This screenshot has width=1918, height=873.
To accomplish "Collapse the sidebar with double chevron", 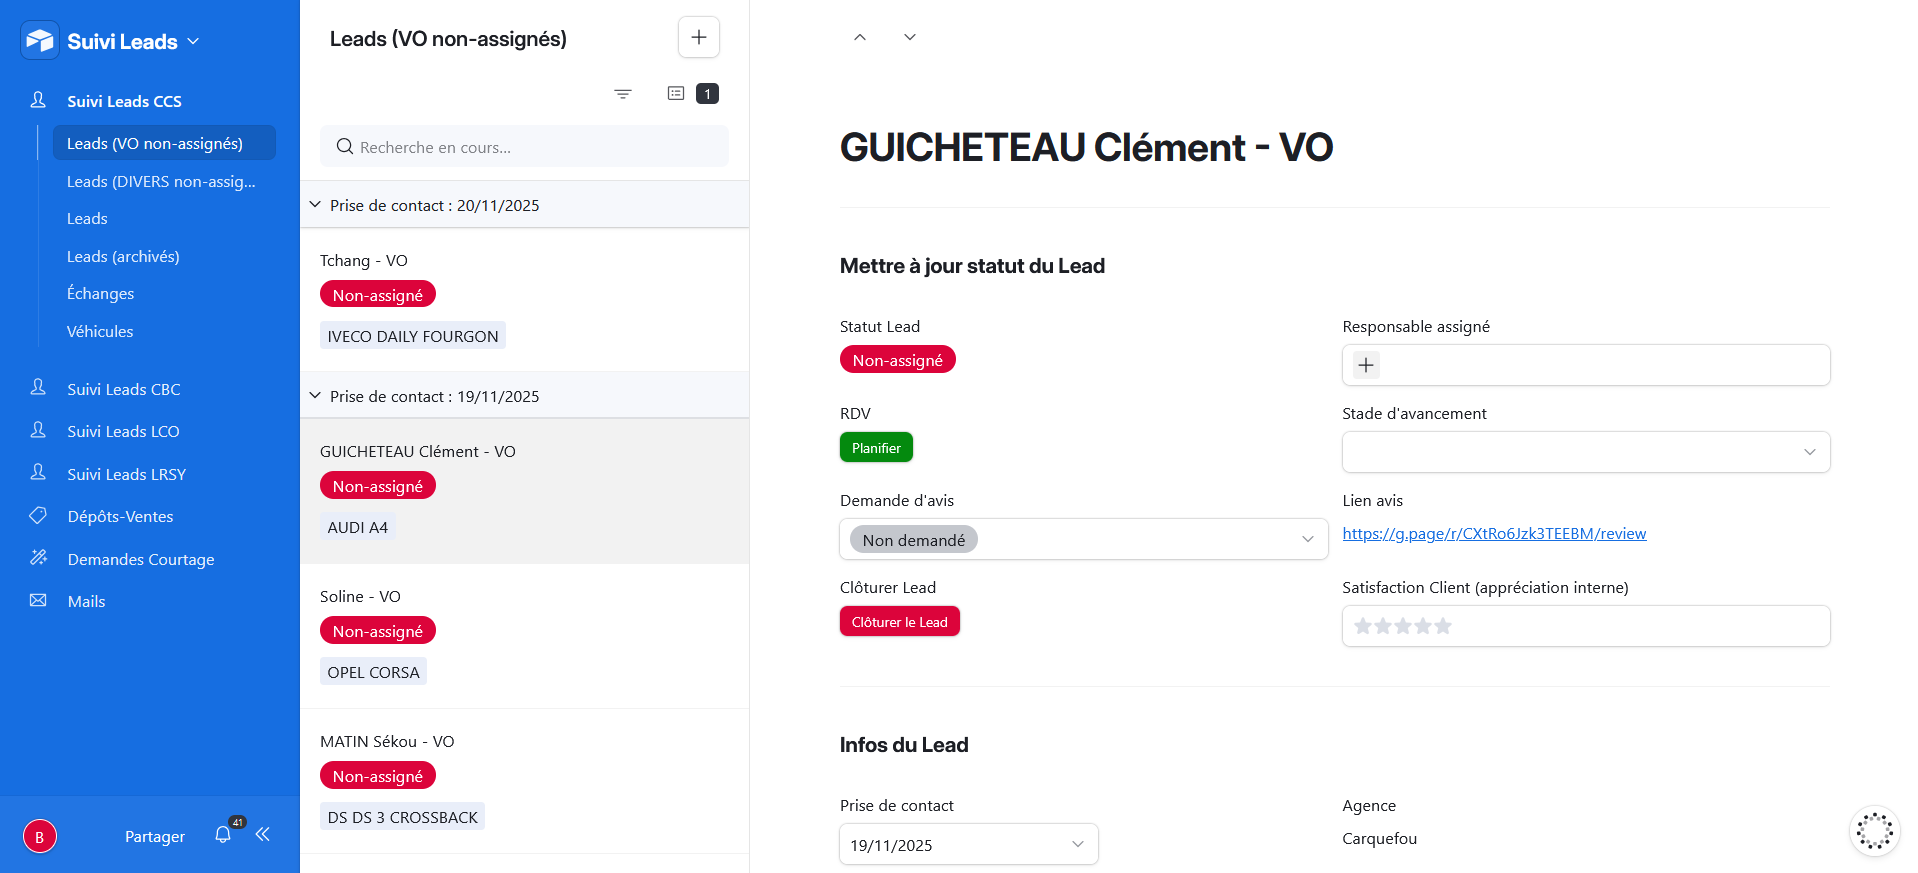I will pyautogui.click(x=263, y=835).
